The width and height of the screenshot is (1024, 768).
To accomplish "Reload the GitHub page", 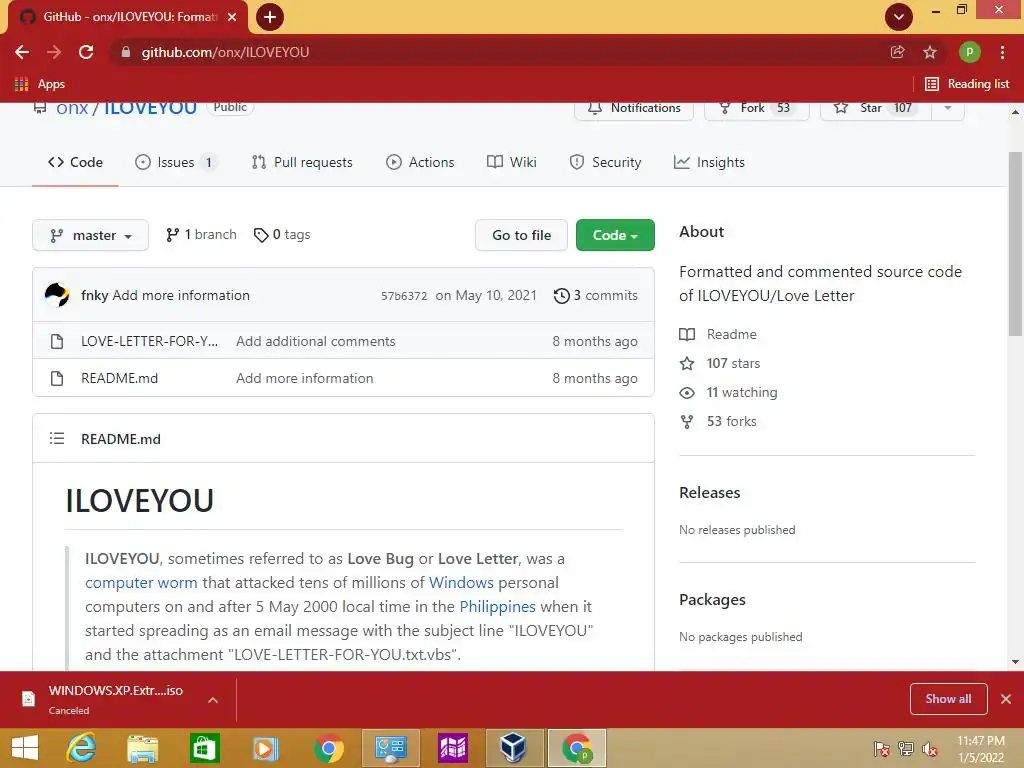I will pyautogui.click(x=86, y=52).
